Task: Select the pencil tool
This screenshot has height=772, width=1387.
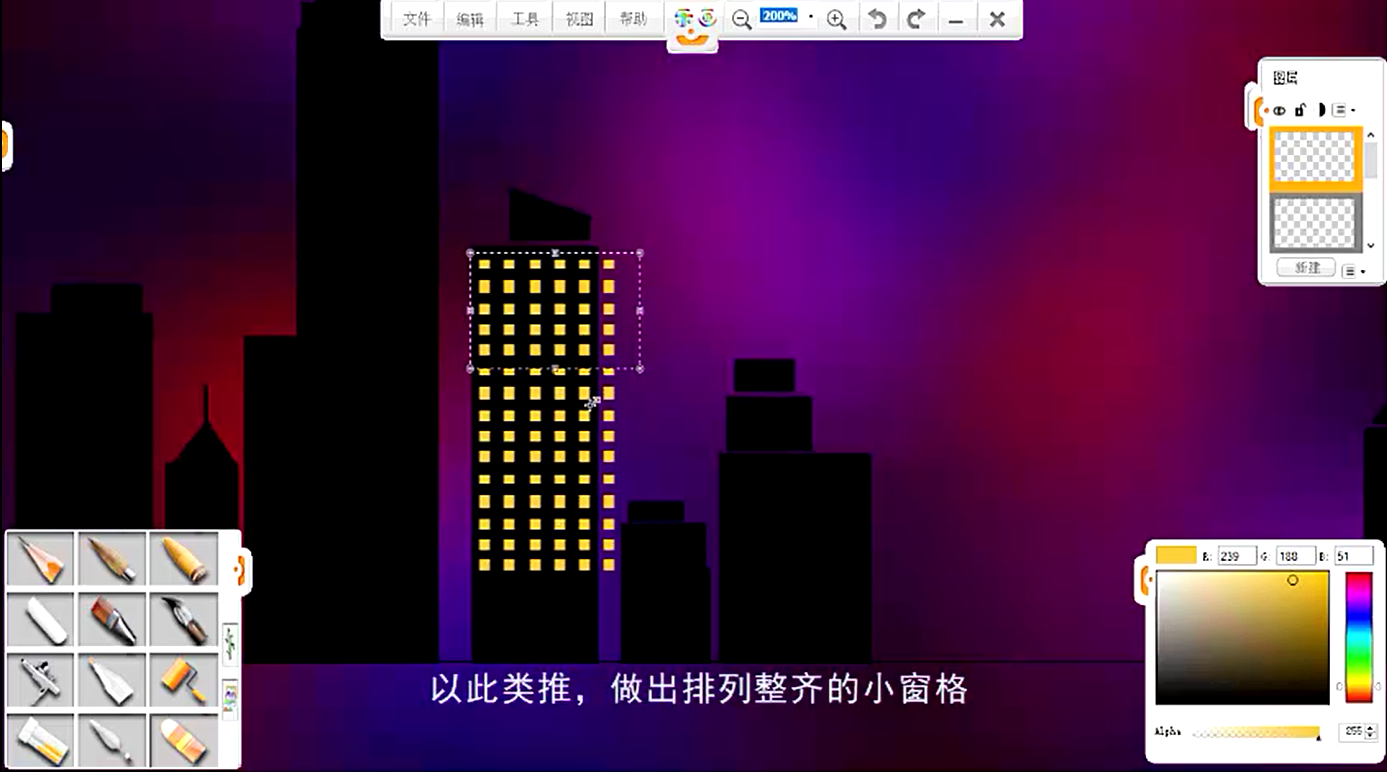Action: [41, 558]
